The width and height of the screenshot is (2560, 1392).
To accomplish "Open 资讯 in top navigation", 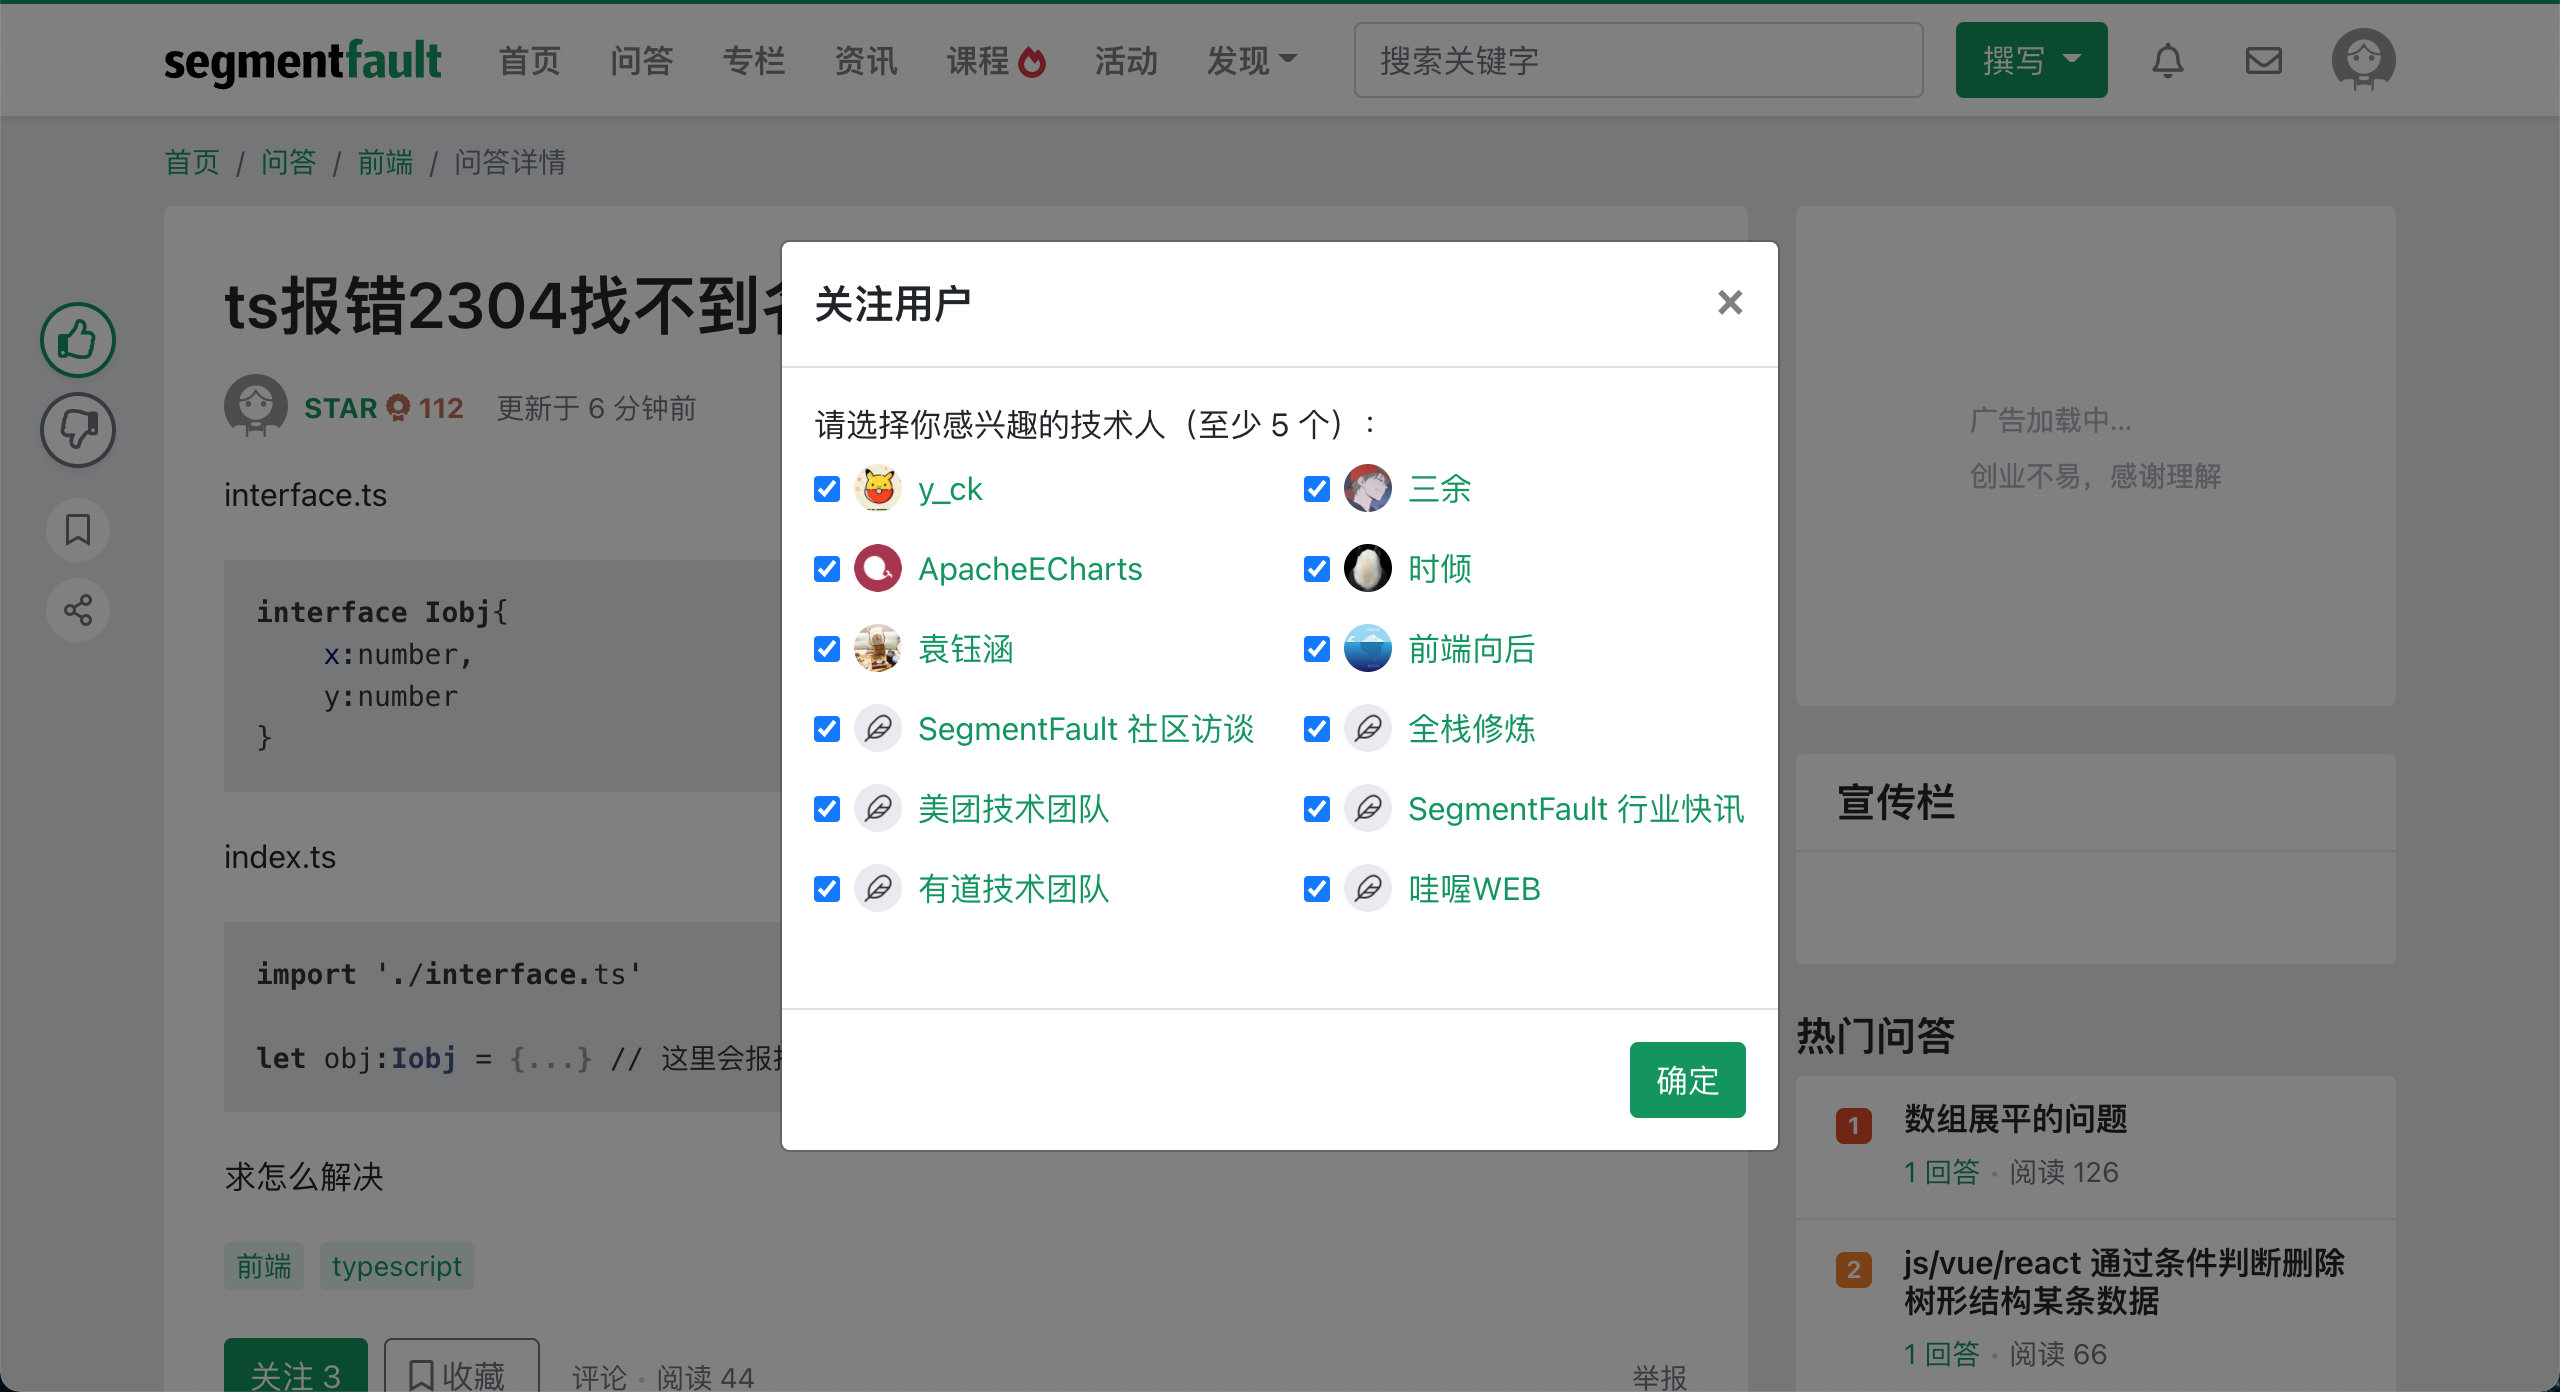I will [x=866, y=61].
